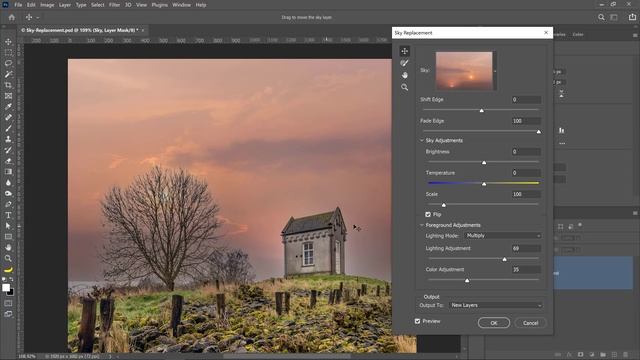
Task: Select the Crop tool
Action: tap(8, 85)
